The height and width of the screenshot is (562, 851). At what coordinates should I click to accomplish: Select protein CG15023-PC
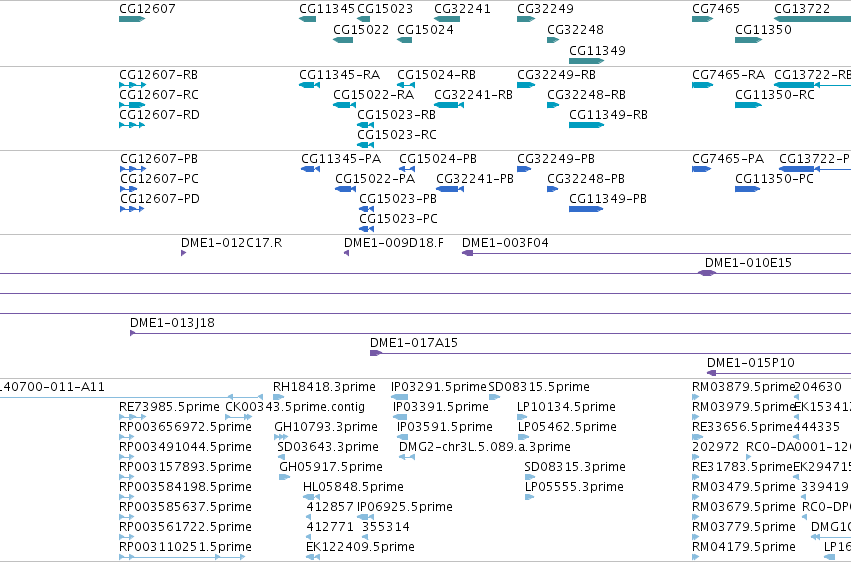pos(366,229)
